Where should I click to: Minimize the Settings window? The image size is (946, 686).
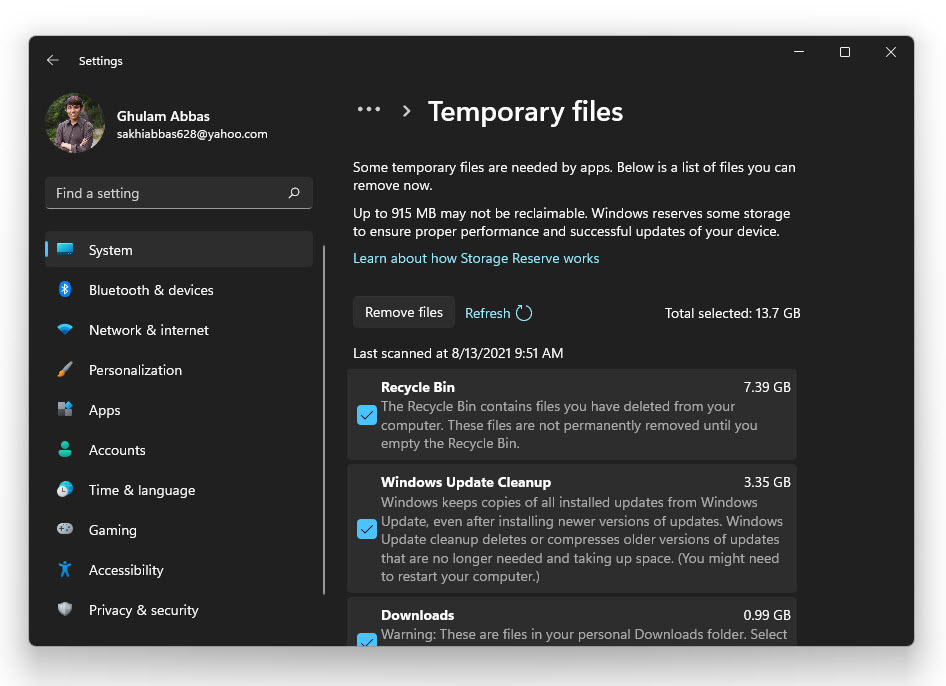(x=799, y=52)
